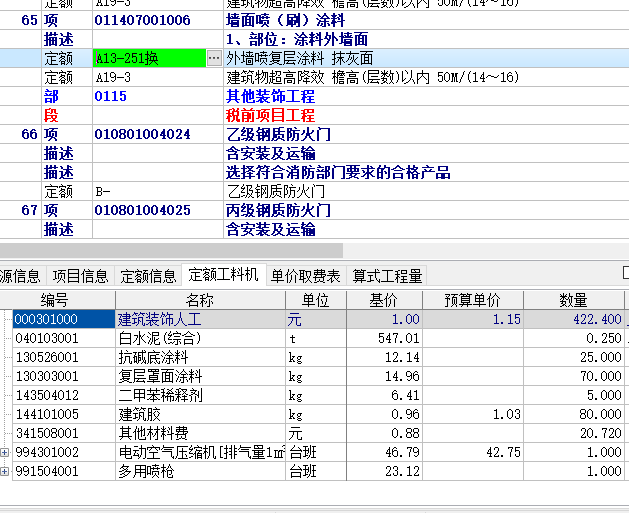Click empty budget price cell of 白水泥(综合)
The image size is (629, 513).
point(473,339)
